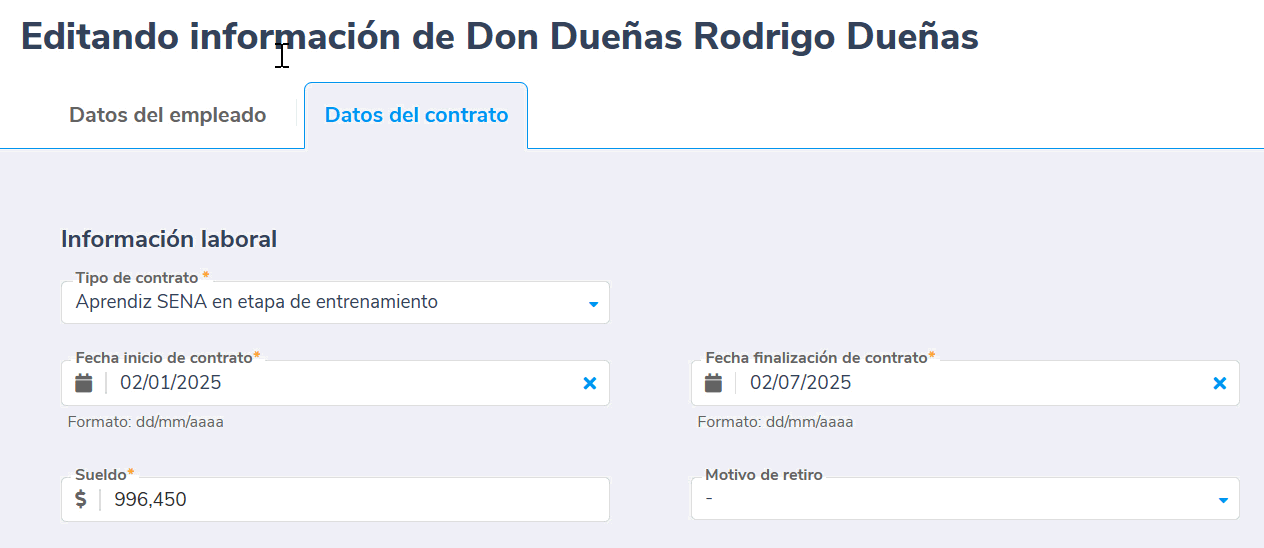
Task: Click the Tipo de contrato field label
Action: click(x=137, y=277)
